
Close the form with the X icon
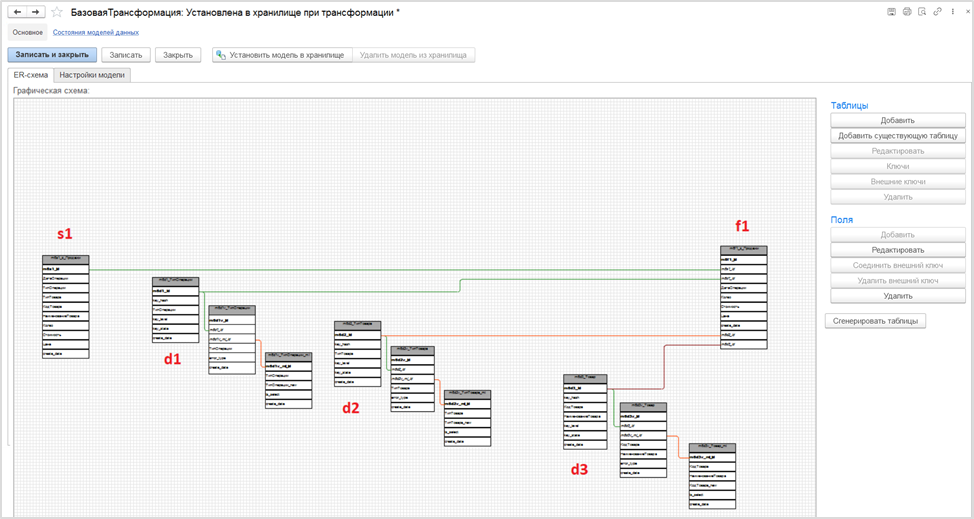(957, 12)
